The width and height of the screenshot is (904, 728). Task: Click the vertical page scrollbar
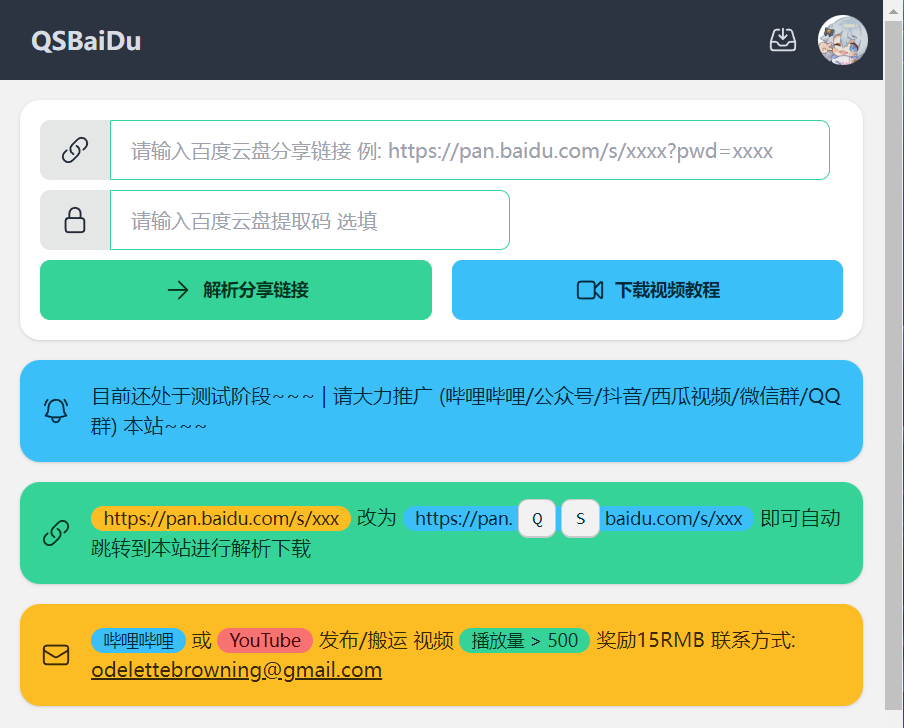tap(894, 364)
